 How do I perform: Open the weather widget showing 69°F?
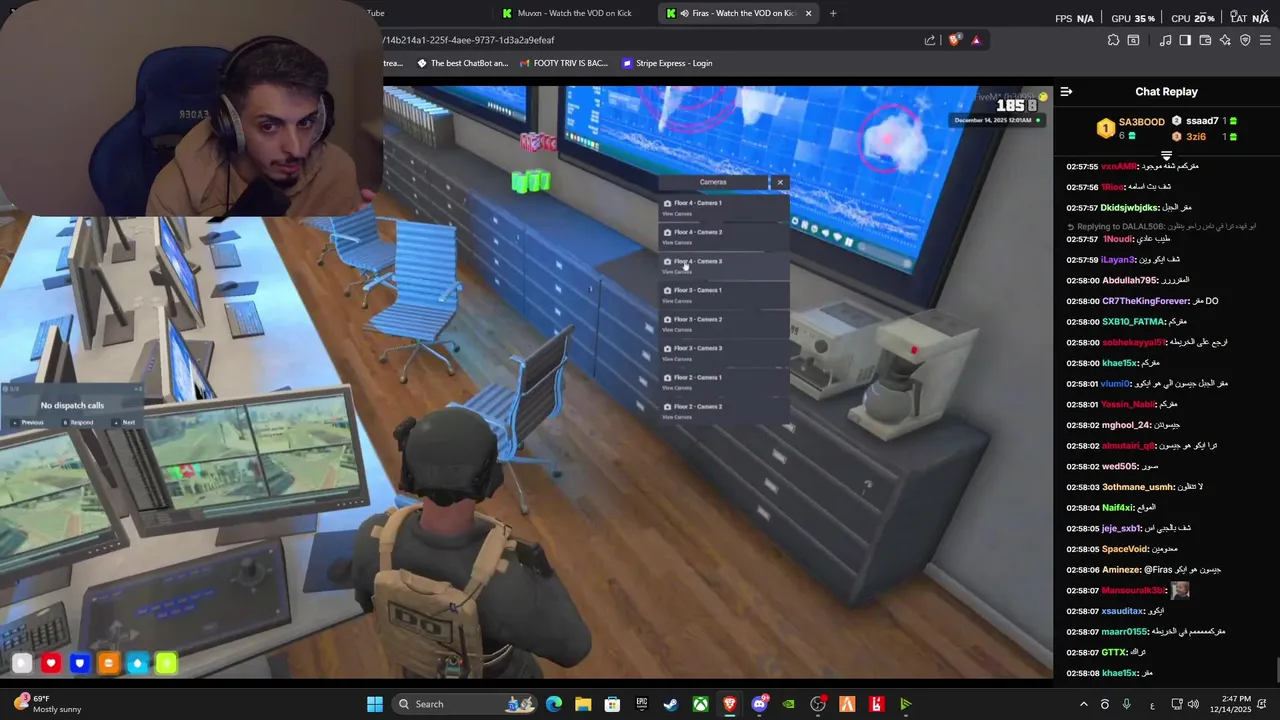coord(48,704)
